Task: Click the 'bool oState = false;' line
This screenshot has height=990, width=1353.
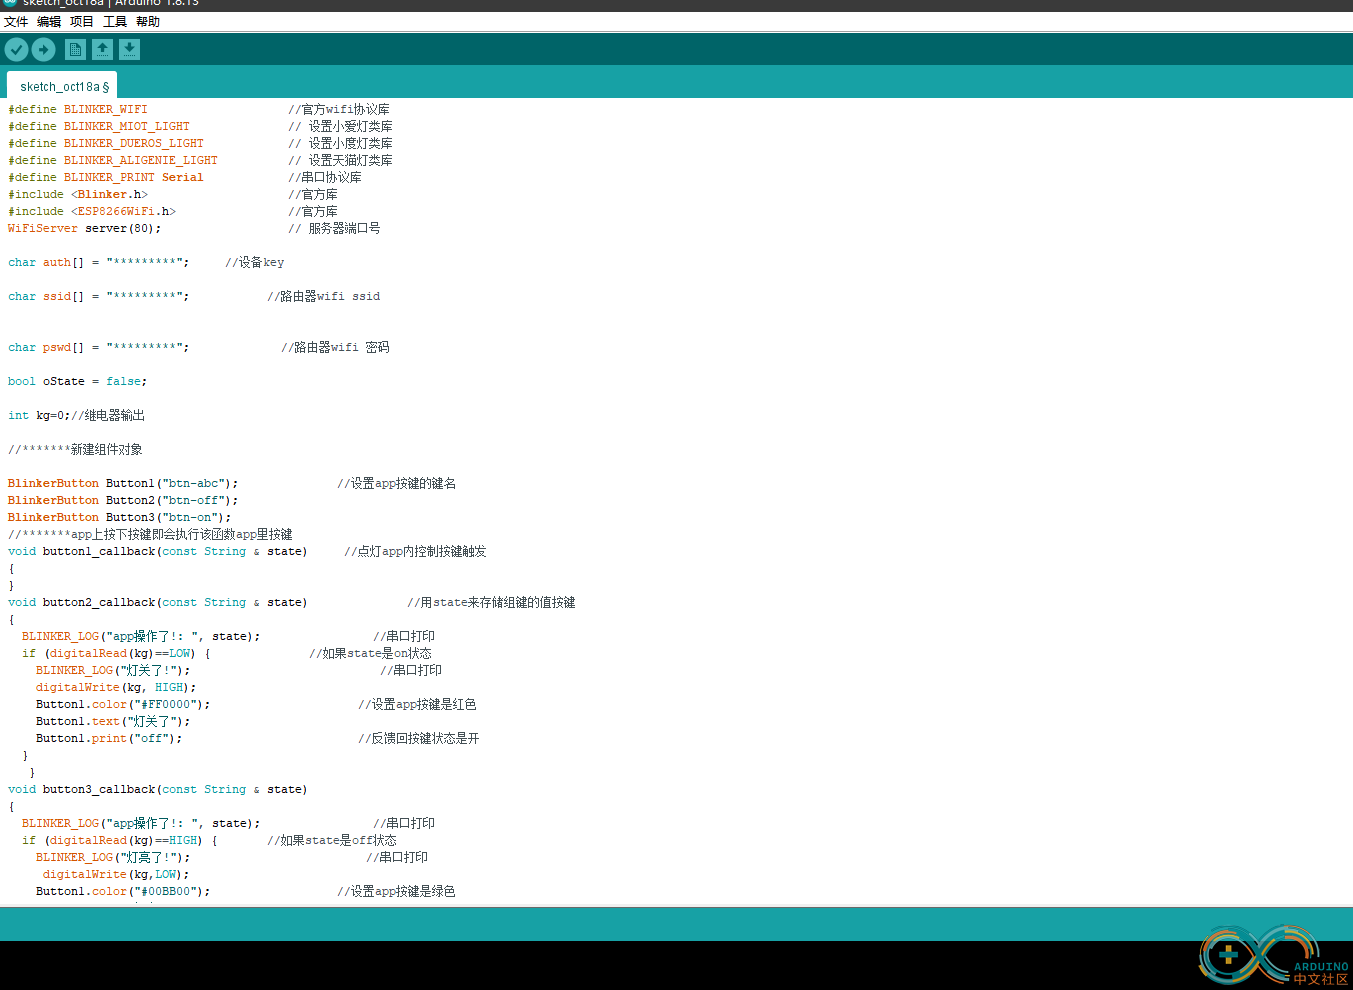Action: pos(78,382)
